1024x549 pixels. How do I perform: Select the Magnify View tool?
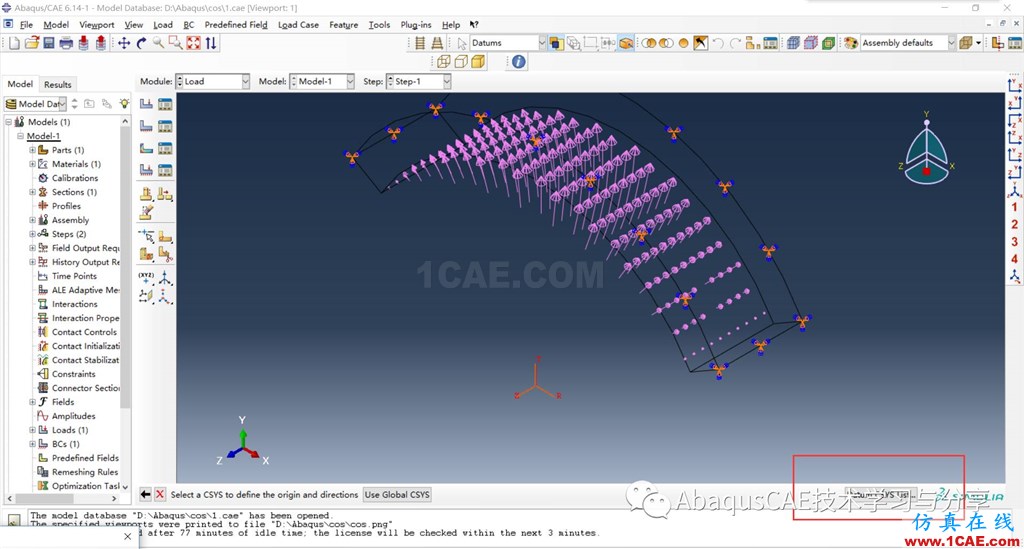tap(159, 43)
